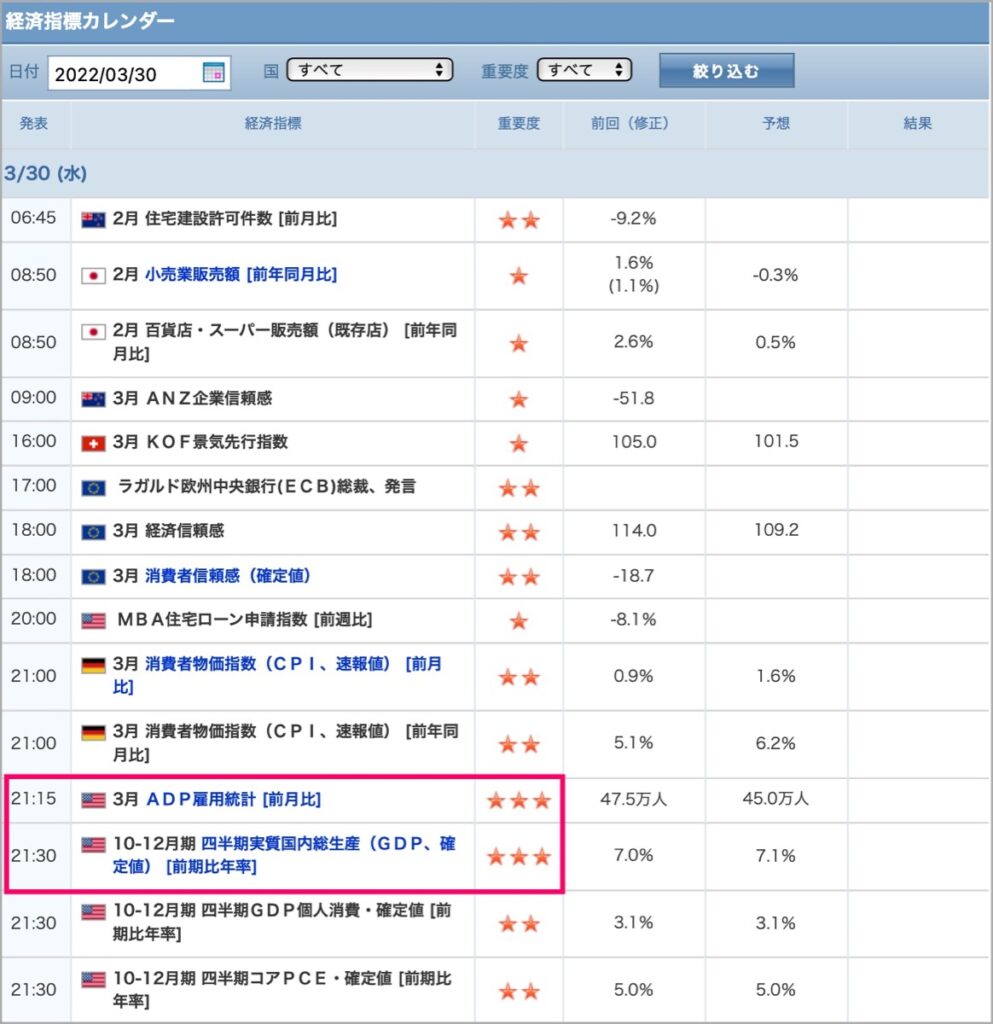993x1024 pixels.
Task: Open the 国 country dropdown
Action: (370, 69)
